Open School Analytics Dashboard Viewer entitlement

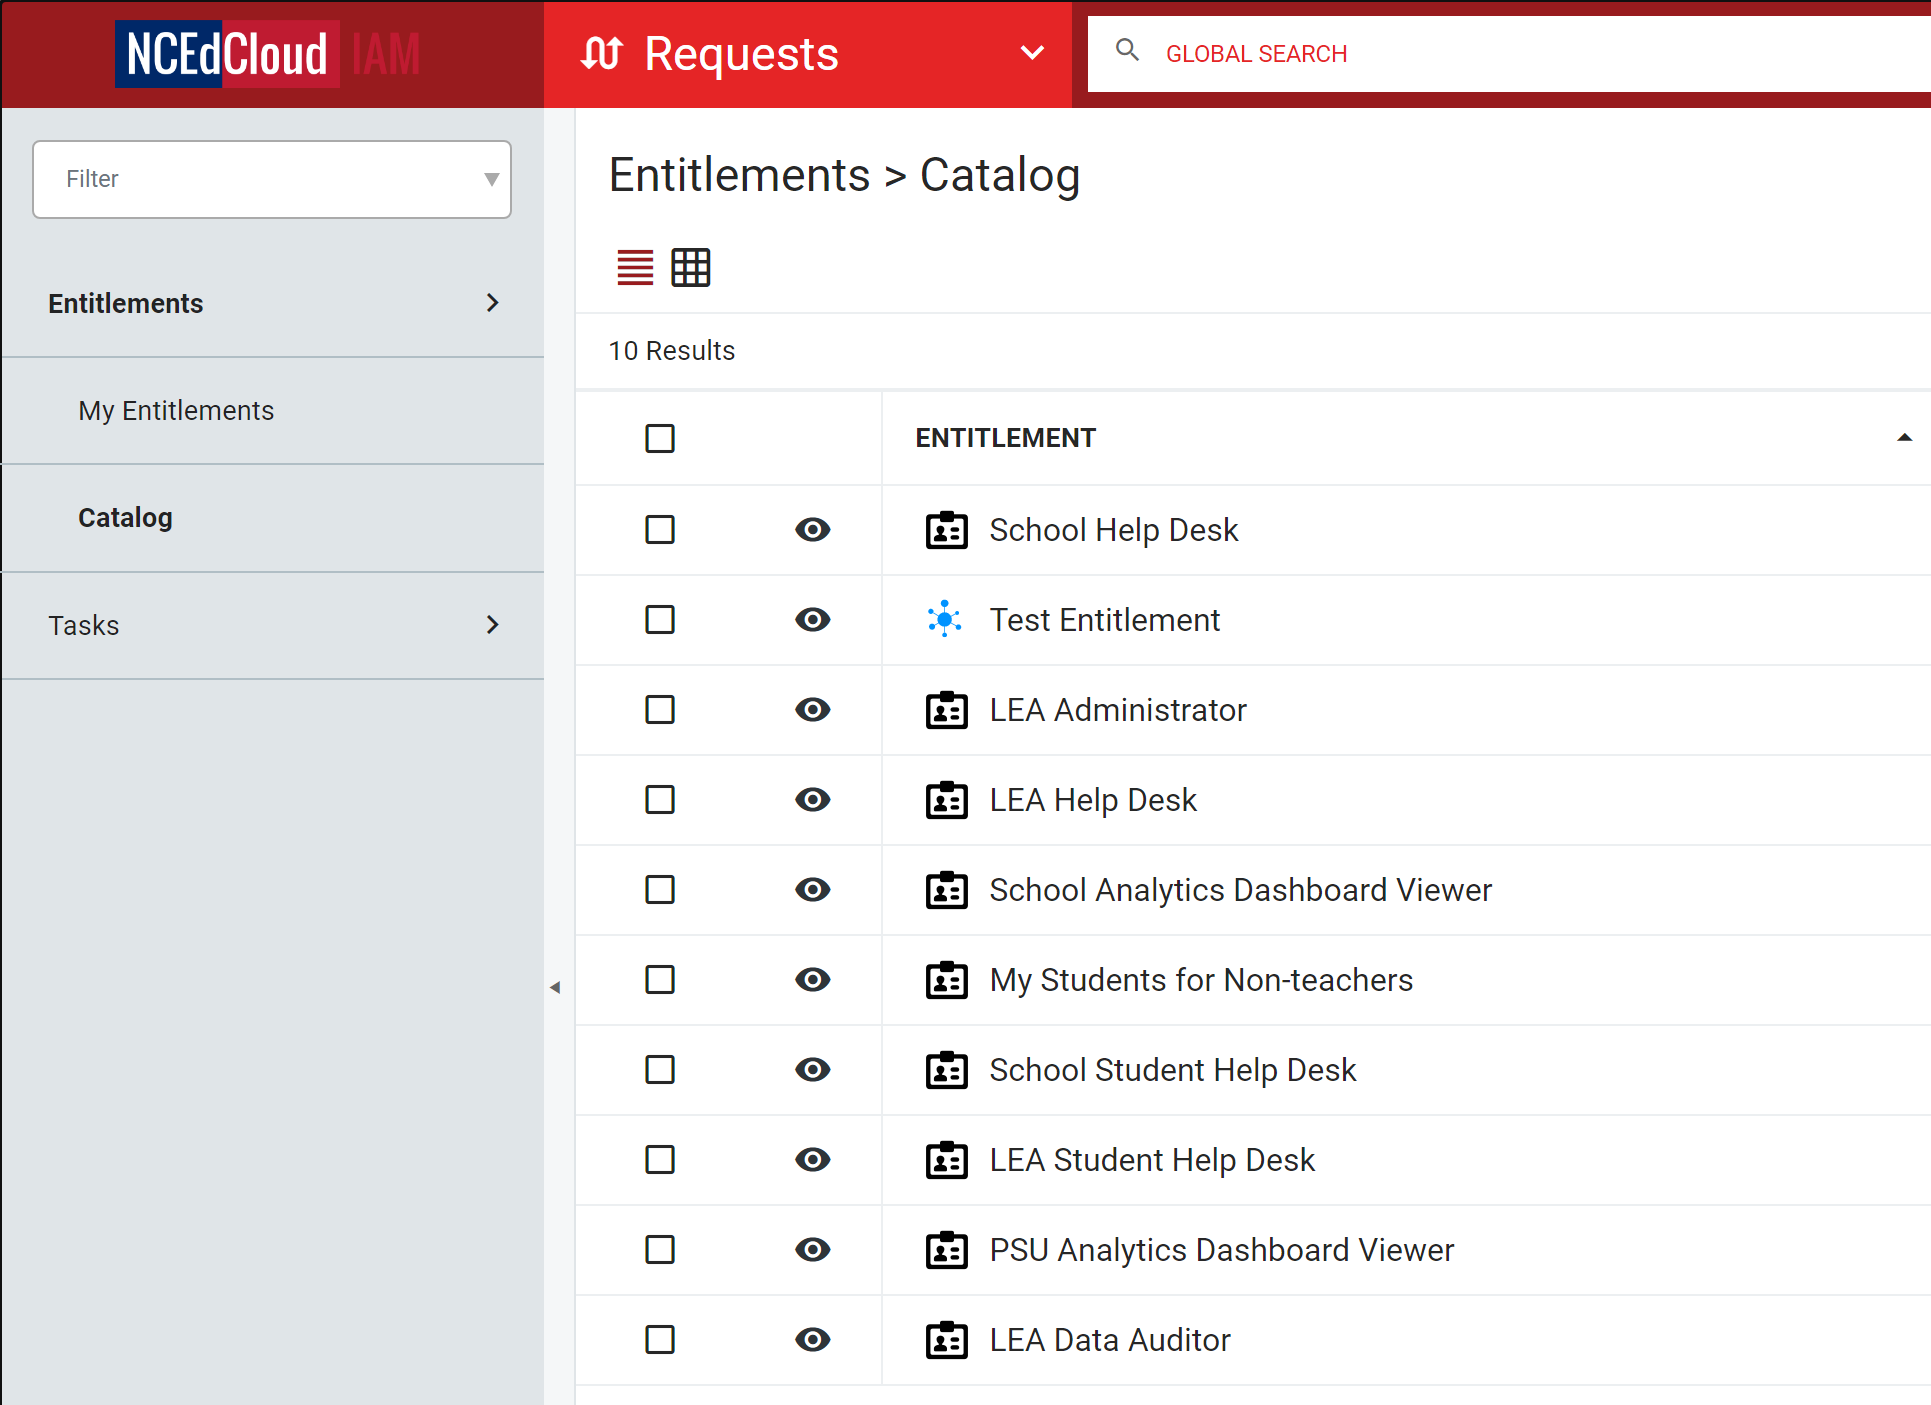(x=1241, y=890)
